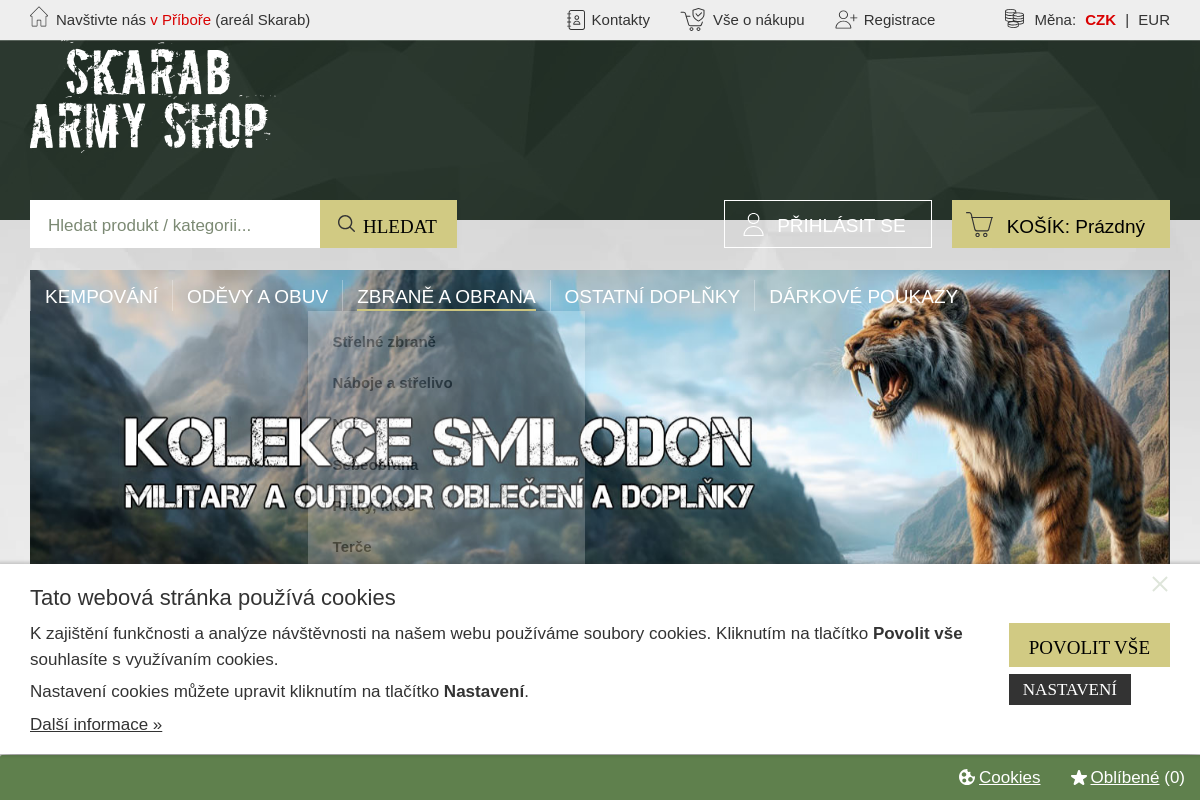Close the cookie banner with the X

click(1160, 584)
